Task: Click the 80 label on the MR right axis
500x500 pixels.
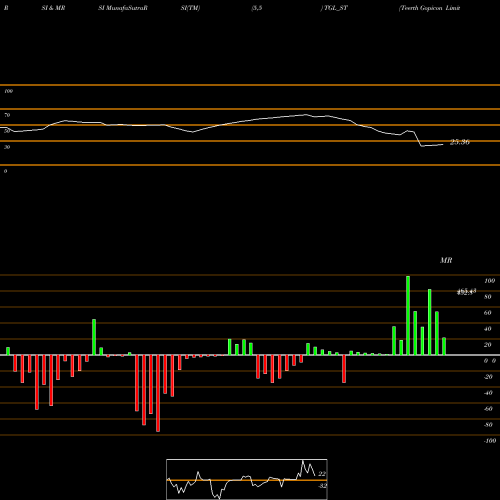Action: point(488,297)
